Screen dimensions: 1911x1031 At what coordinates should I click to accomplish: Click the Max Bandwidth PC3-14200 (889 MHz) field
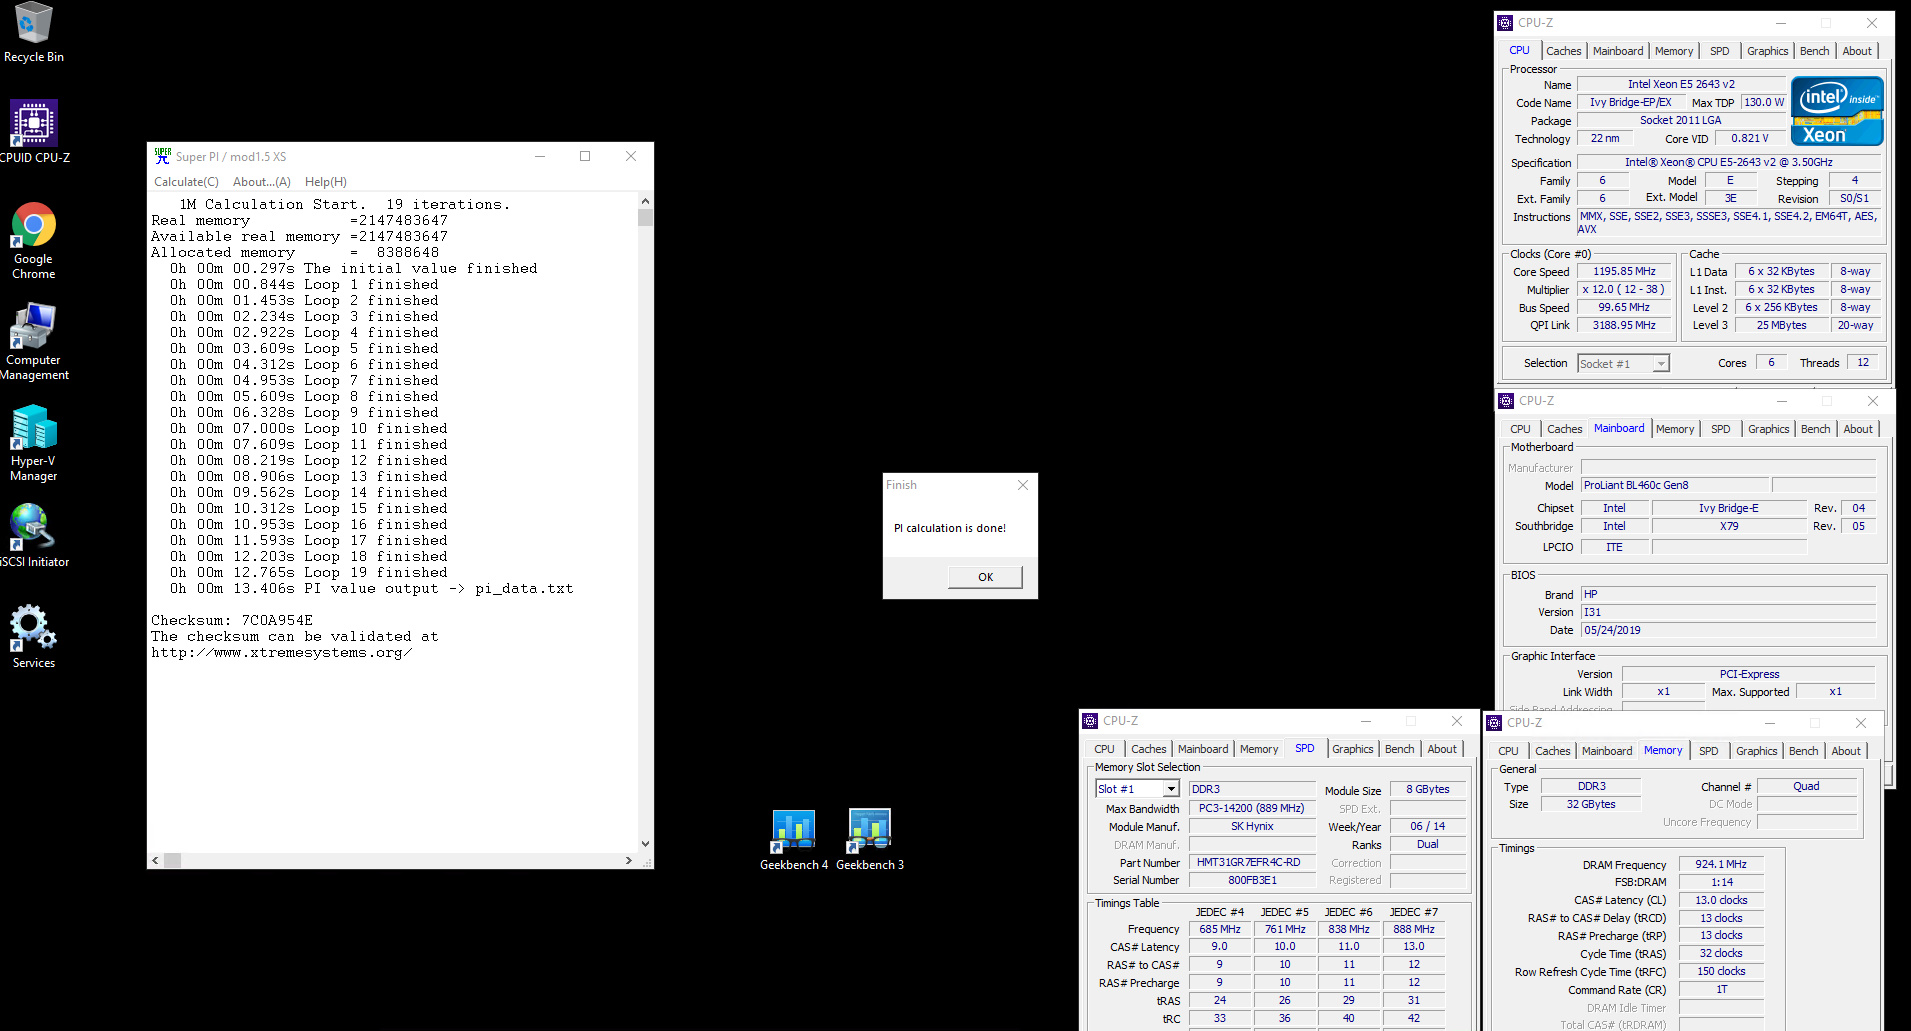coord(1251,809)
